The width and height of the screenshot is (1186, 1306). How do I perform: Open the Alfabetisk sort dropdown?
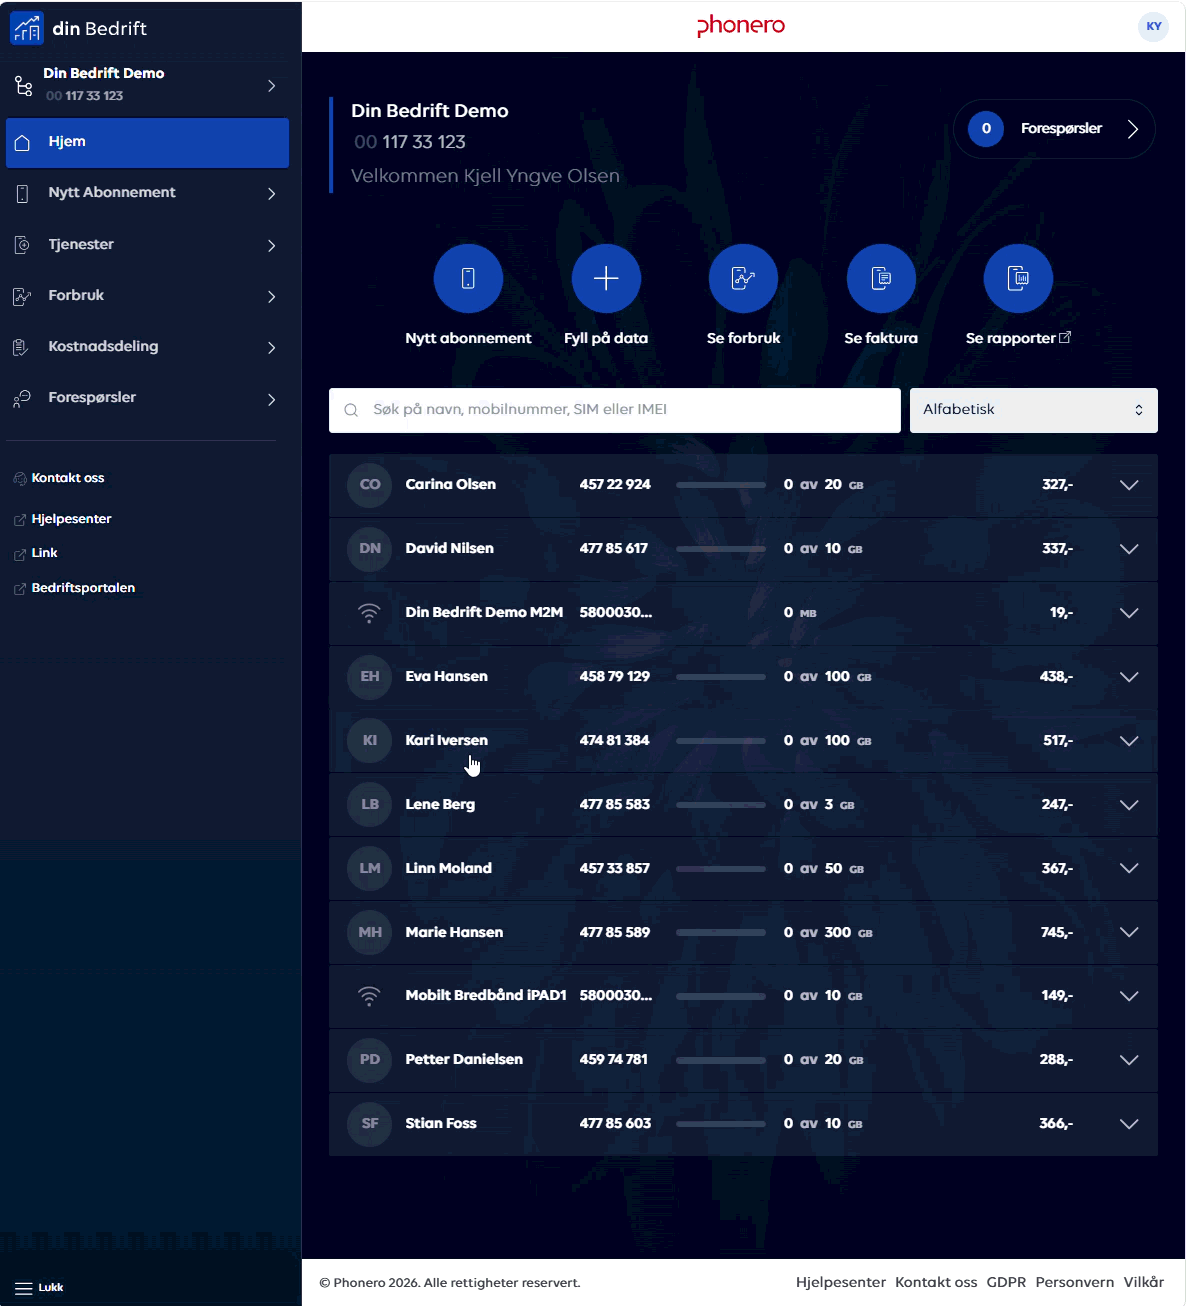point(1034,410)
